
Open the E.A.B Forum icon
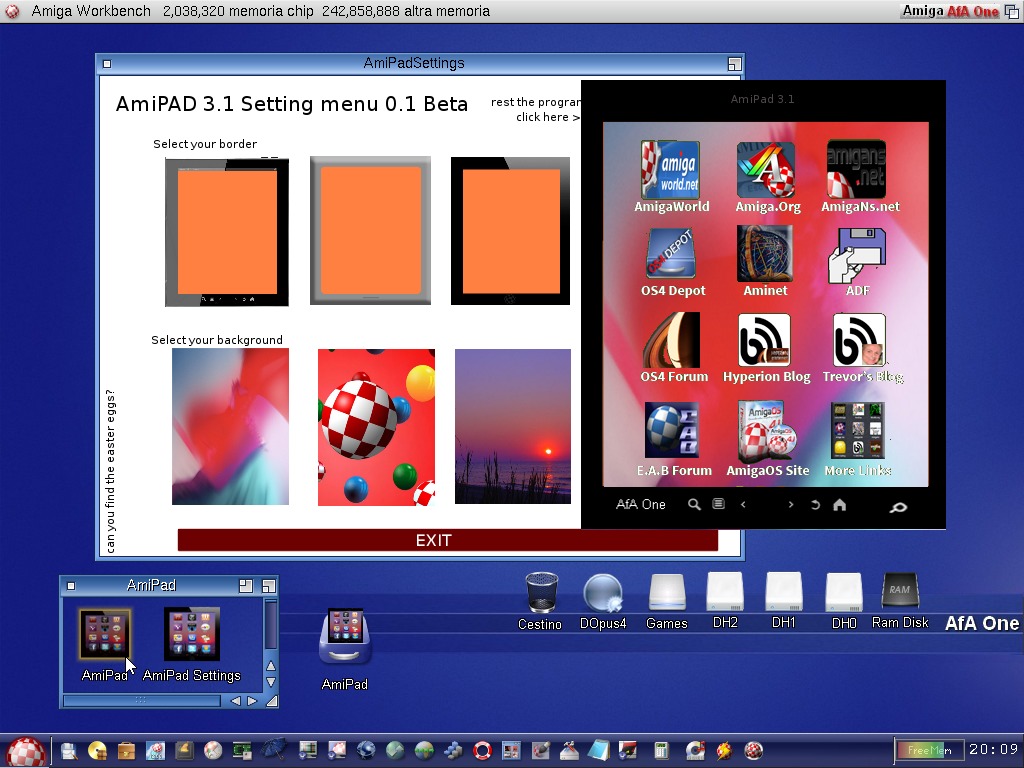672,430
